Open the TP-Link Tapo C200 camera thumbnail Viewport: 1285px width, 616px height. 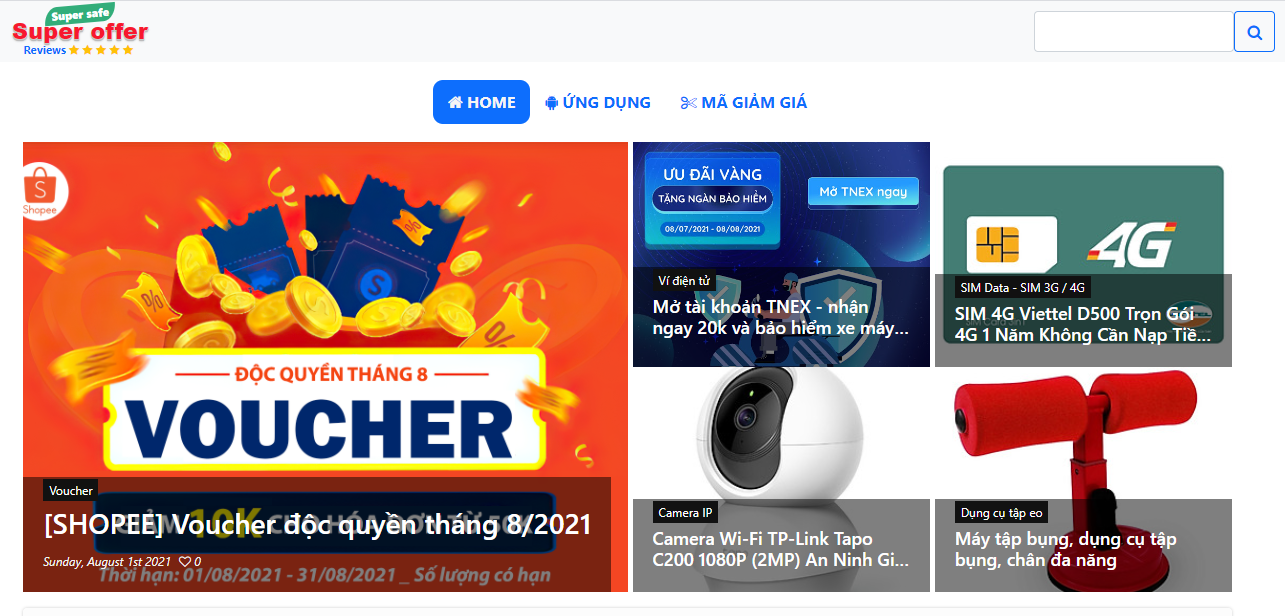pyautogui.click(x=781, y=479)
